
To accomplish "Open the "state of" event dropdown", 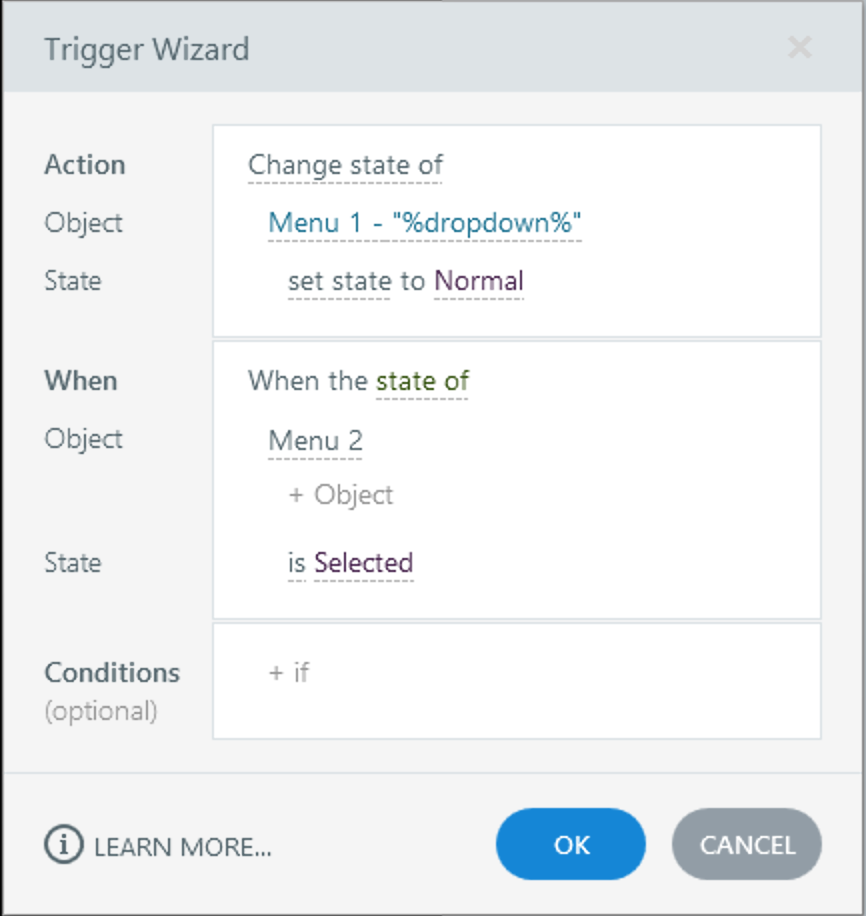I will pyautogui.click(x=422, y=381).
